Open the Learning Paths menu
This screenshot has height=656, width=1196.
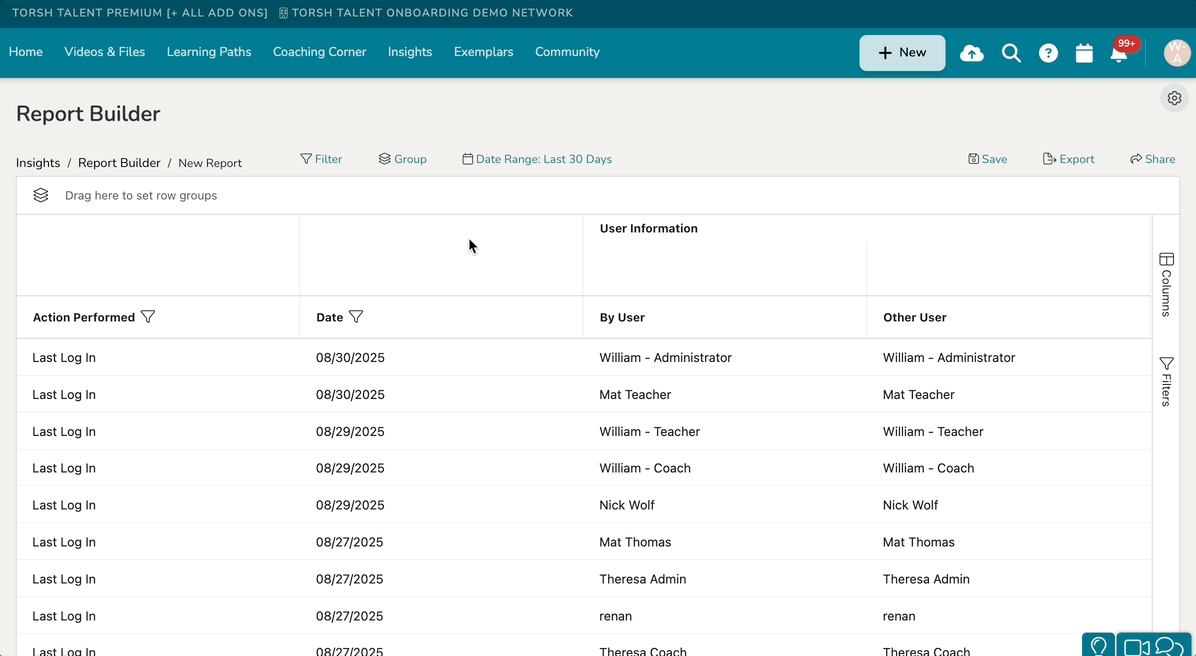209,52
